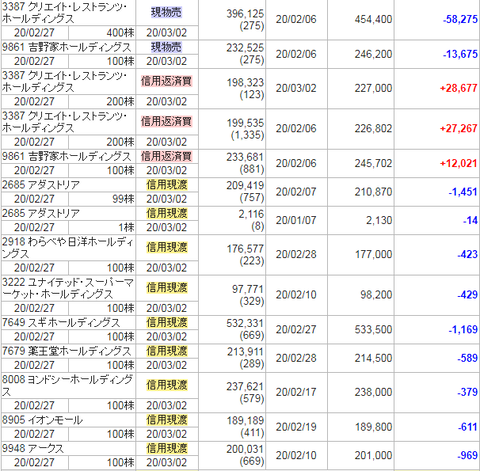Click 信用現渡 label for スギホールディングス
480x471 pixels.
pos(167,323)
